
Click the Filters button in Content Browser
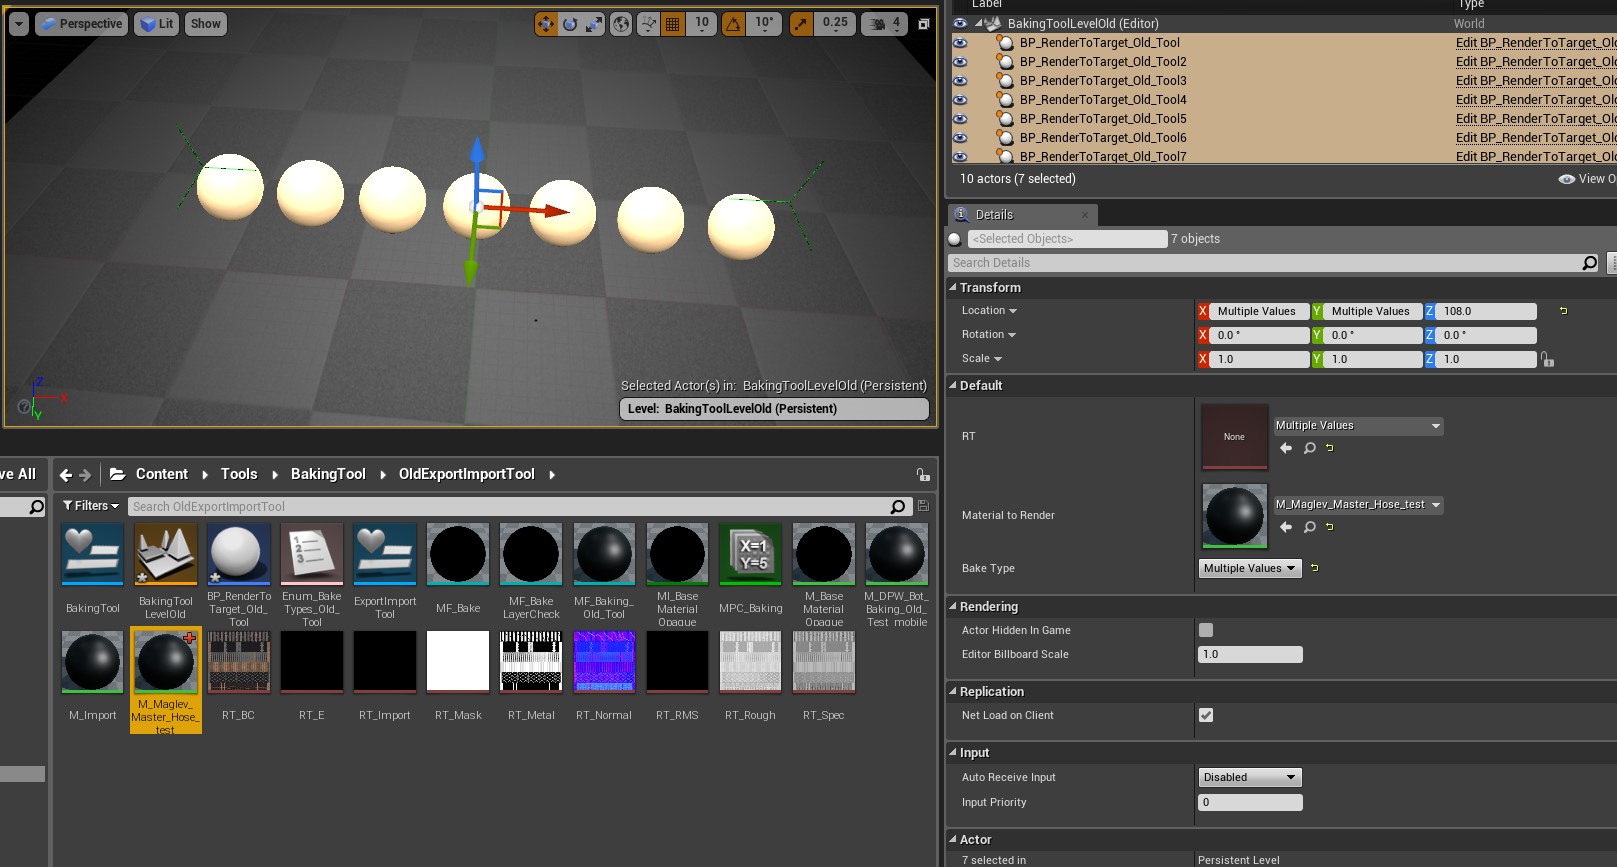click(x=90, y=506)
